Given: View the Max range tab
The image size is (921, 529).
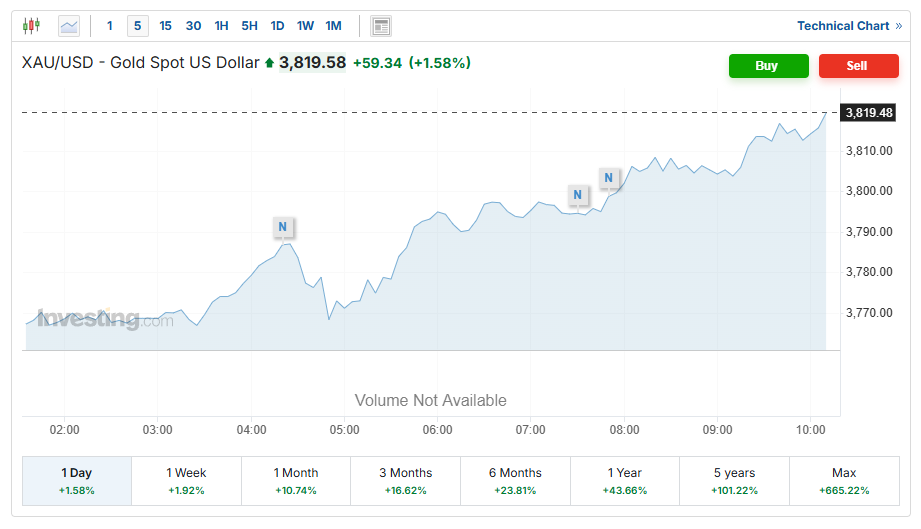Looking at the screenshot, I should (x=843, y=481).
